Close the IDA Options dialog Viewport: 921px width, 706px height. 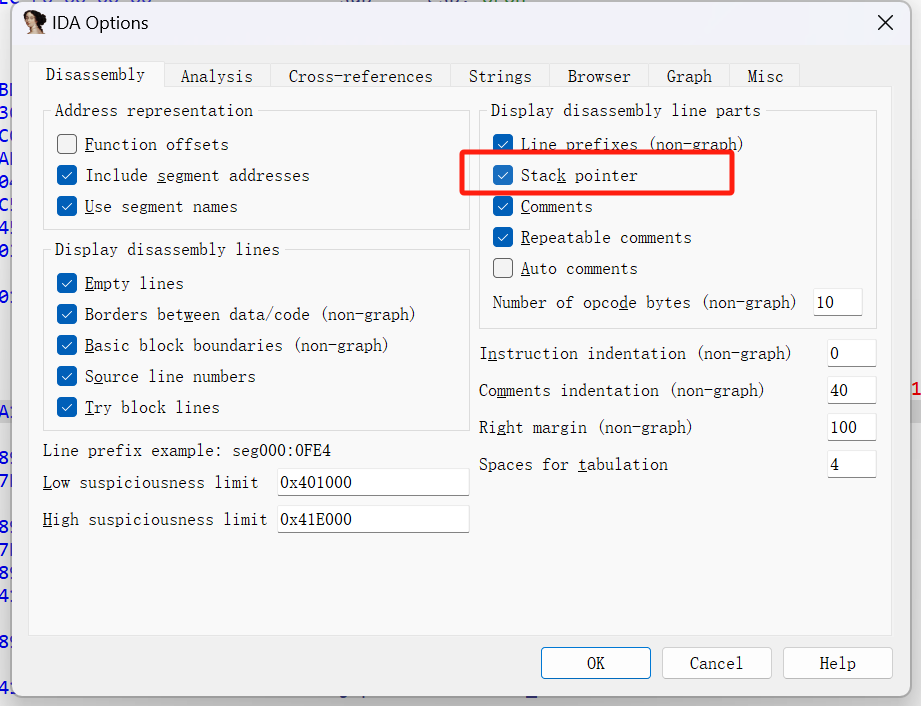885,23
